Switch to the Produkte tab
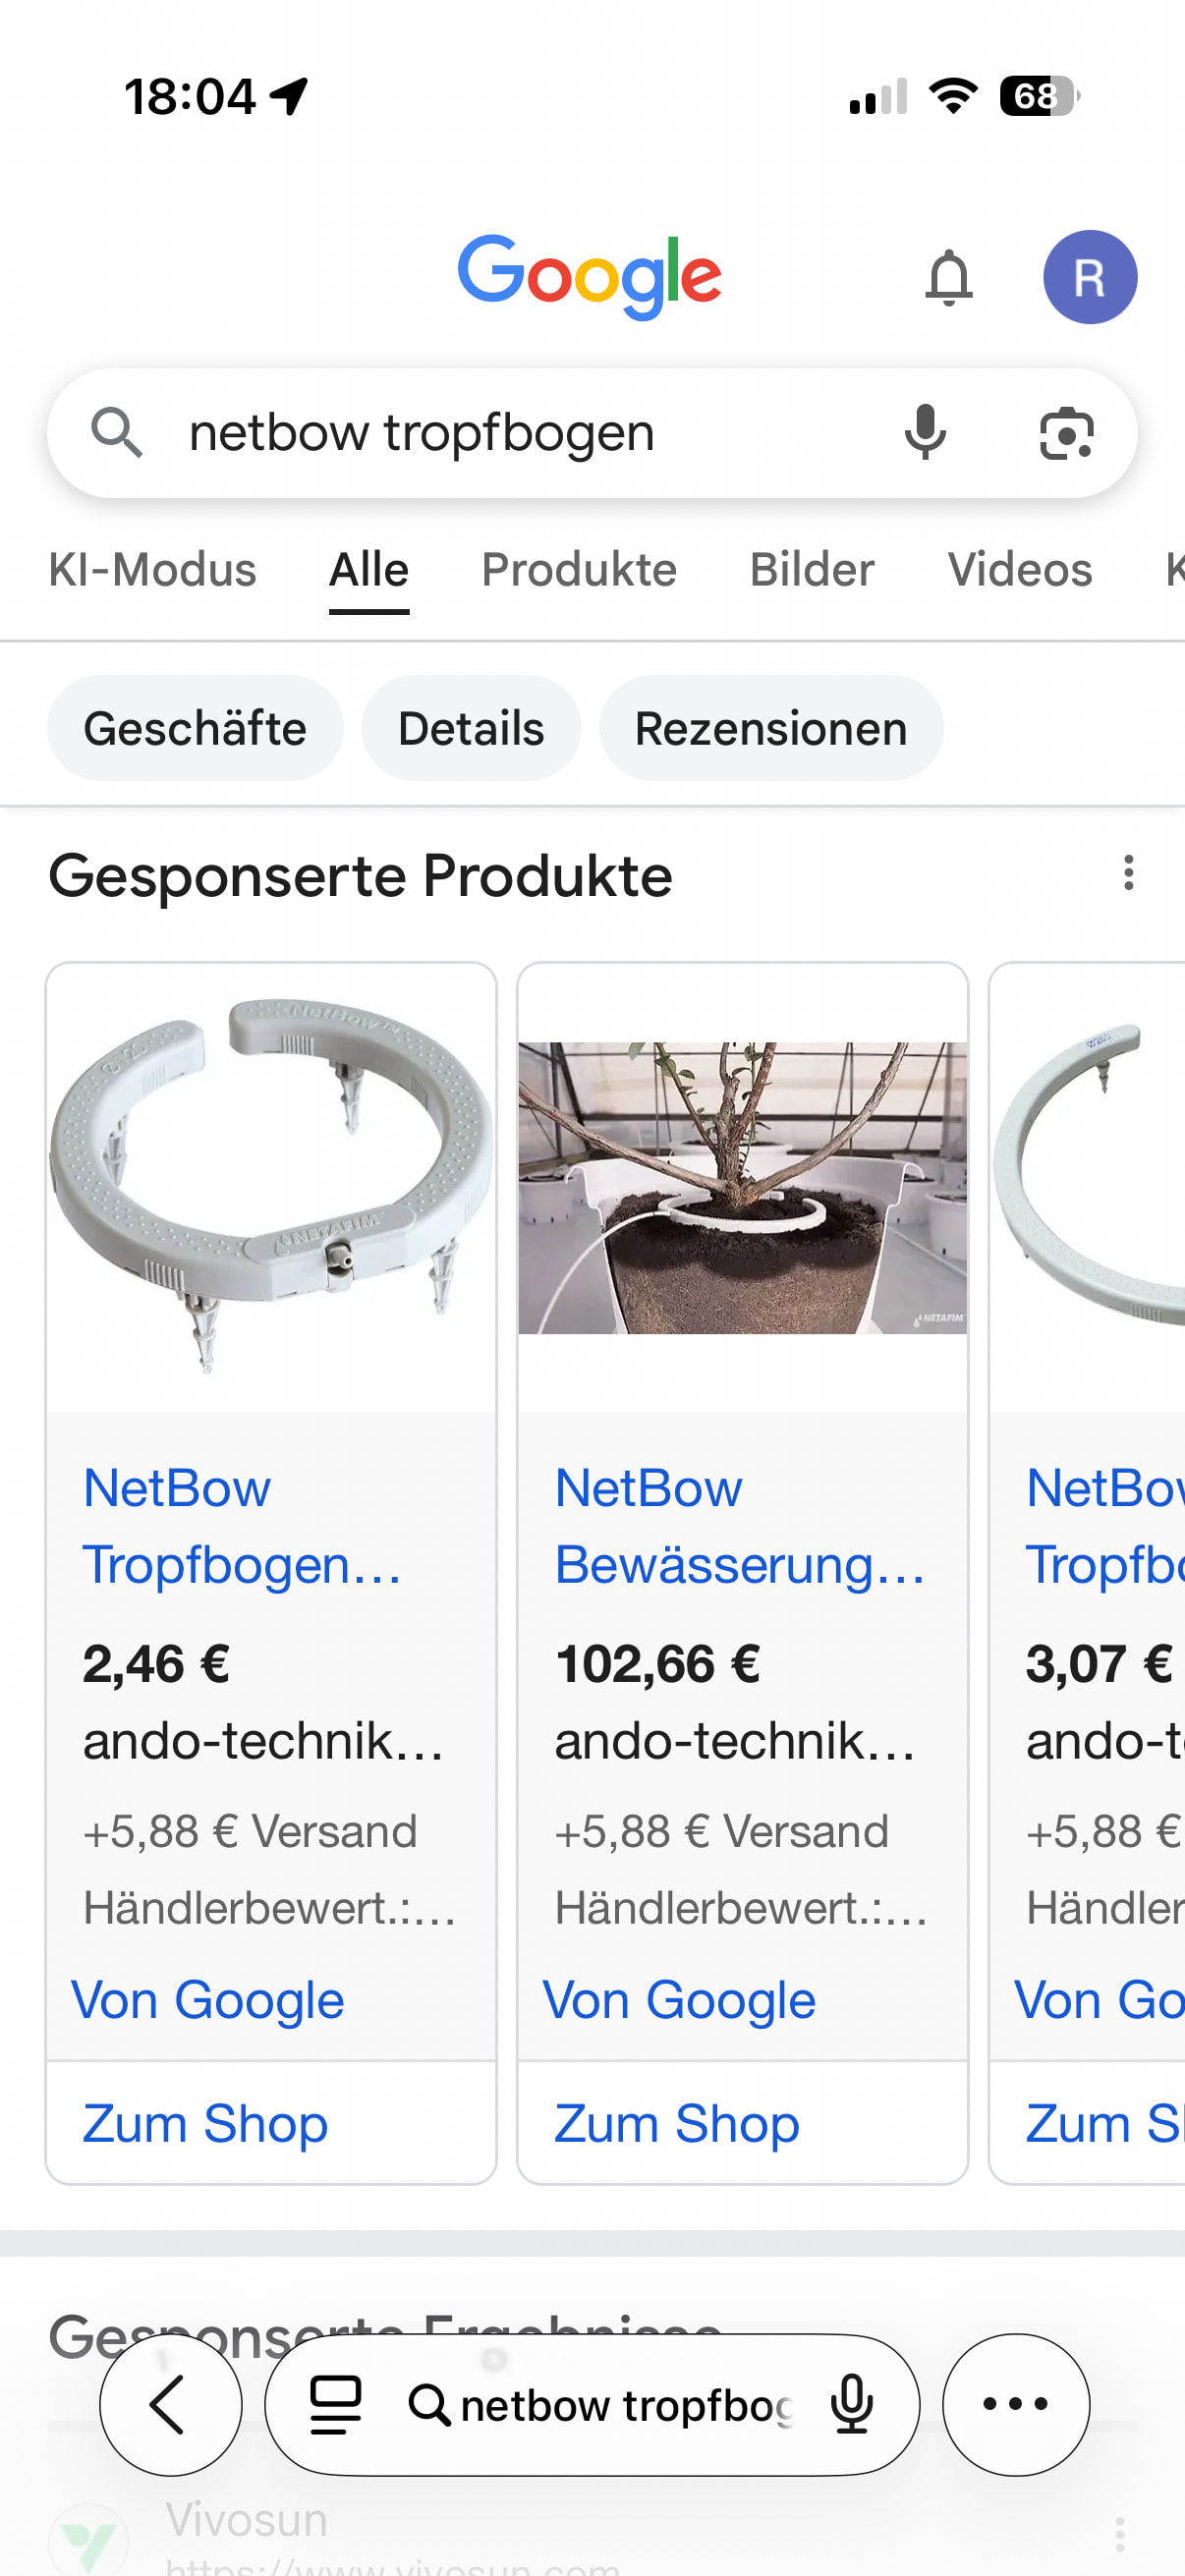The image size is (1185, 2576). tap(579, 570)
